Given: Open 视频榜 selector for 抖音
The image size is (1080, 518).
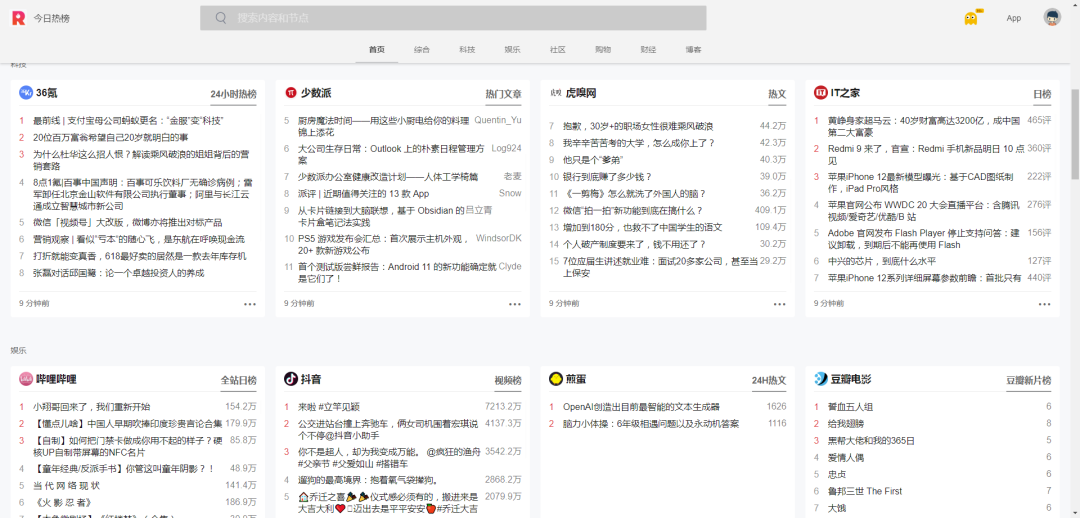Looking at the screenshot, I should [x=508, y=380].
